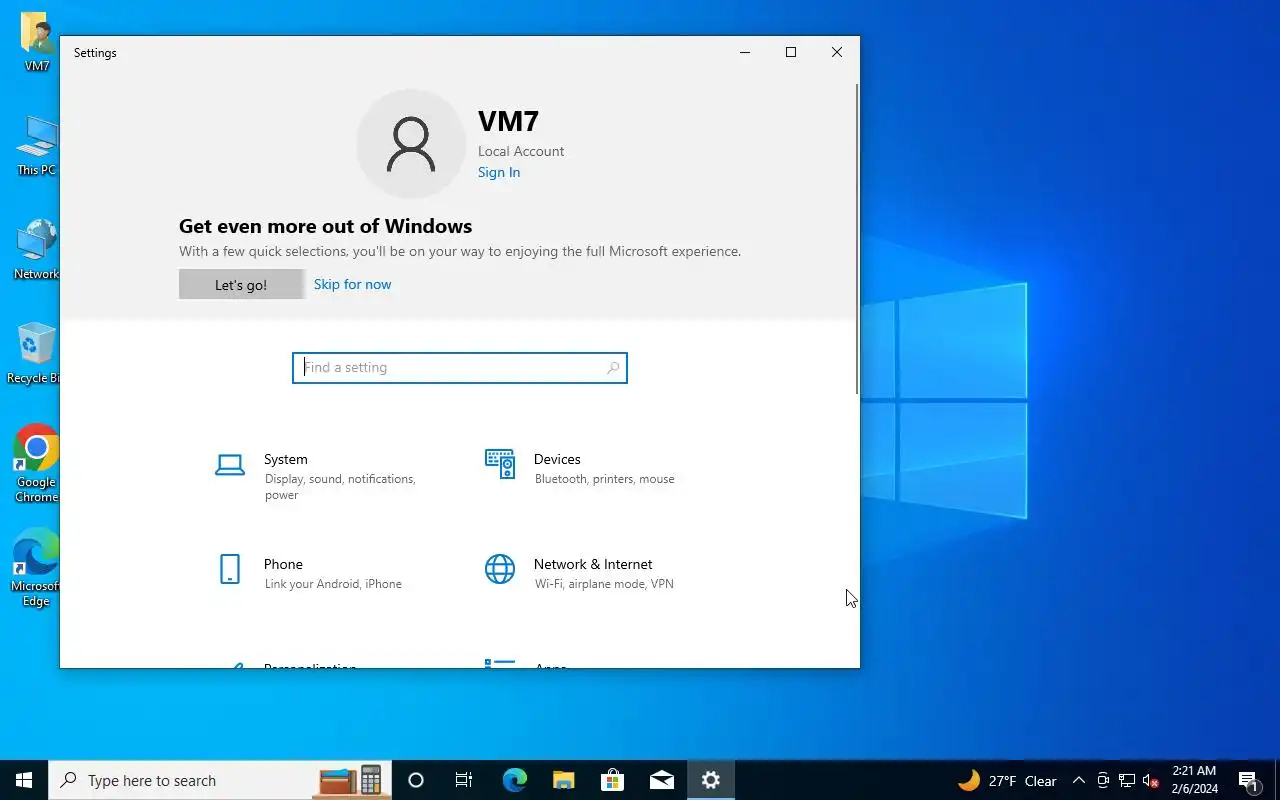Open Task View on the taskbar
The width and height of the screenshot is (1280, 800).
point(464,780)
